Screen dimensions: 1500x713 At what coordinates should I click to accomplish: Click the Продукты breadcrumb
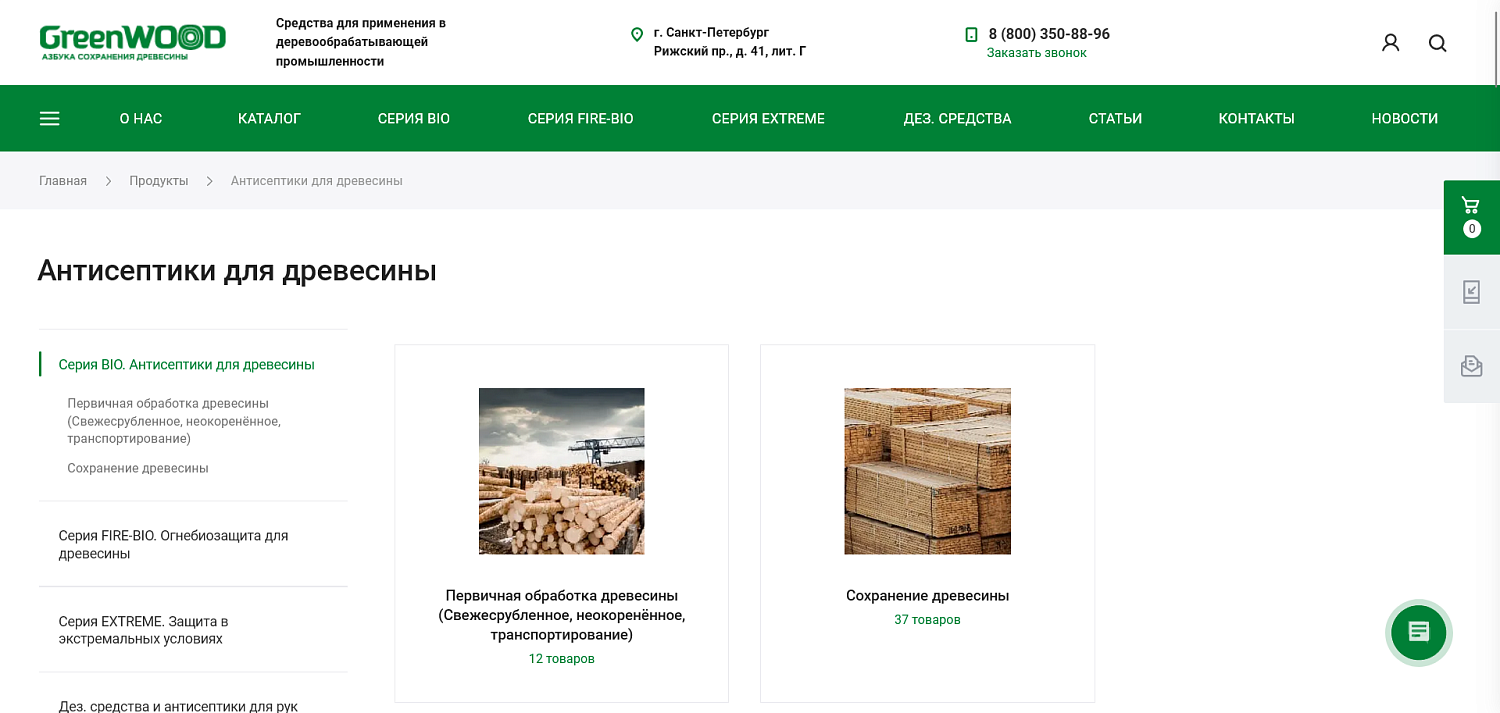click(159, 181)
